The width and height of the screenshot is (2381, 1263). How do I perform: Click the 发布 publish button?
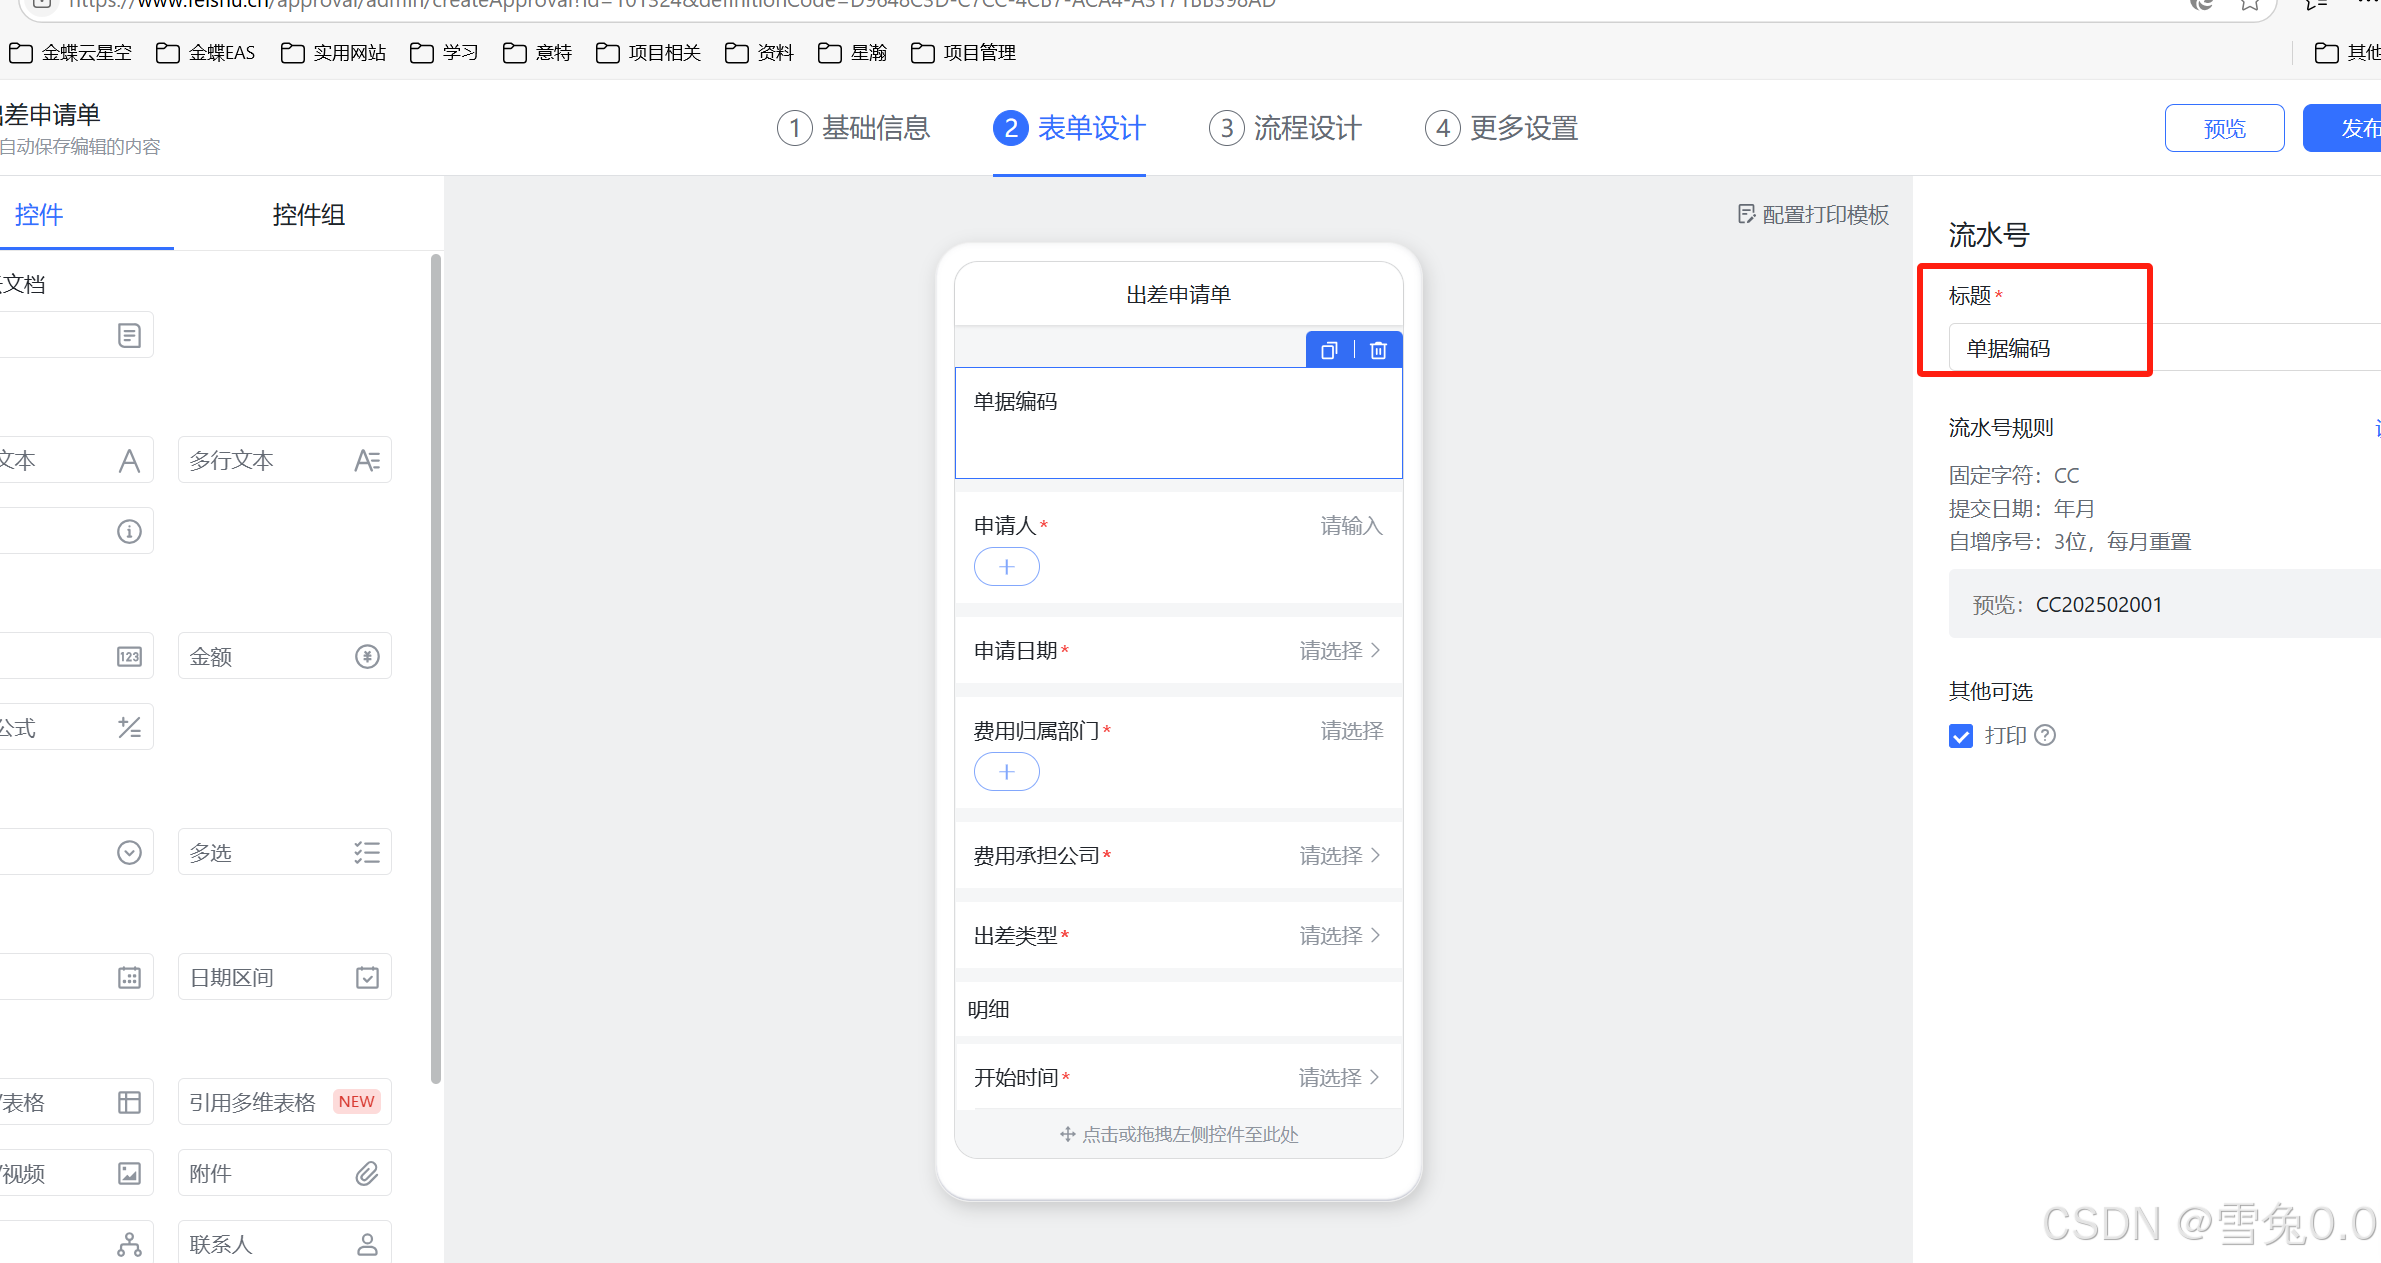(x=2343, y=128)
